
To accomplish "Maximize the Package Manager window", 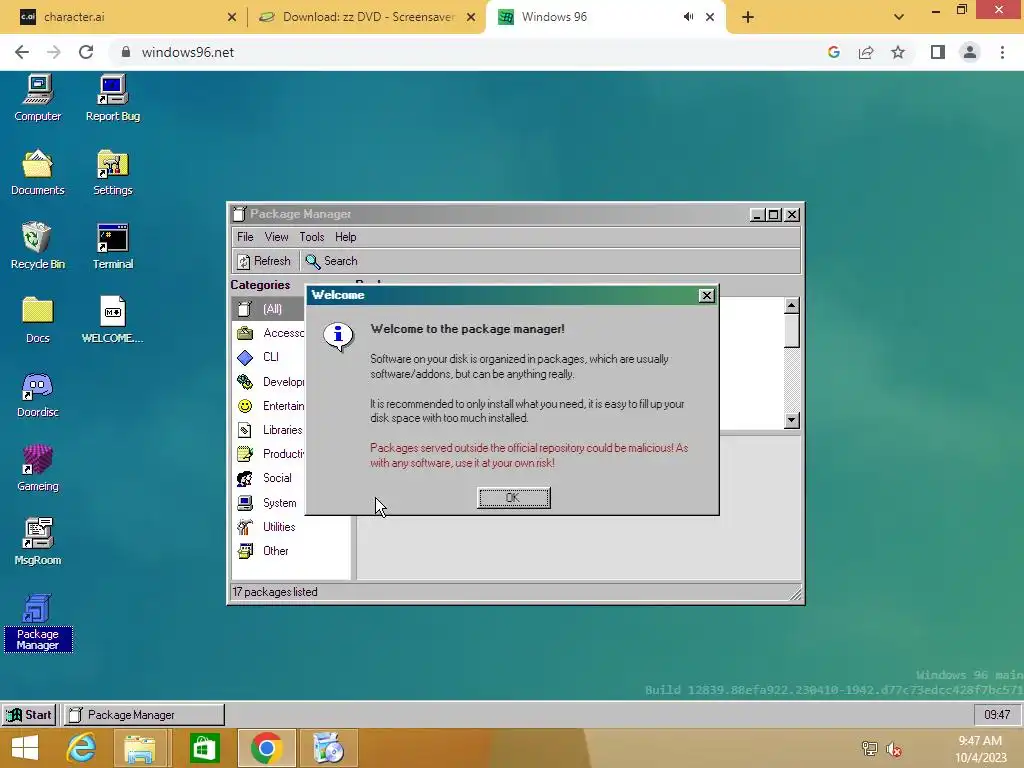I will pyautogui.click(x=774, y=214).
